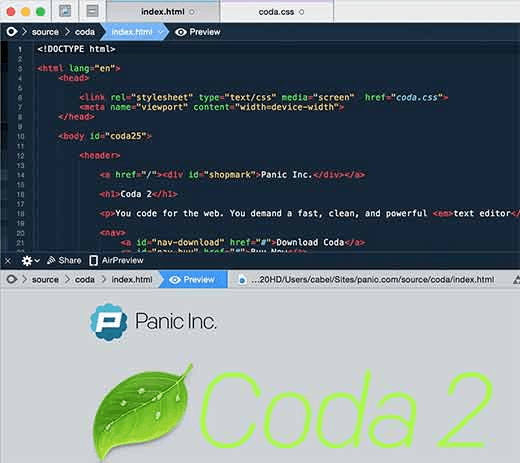The image size is (520, 463).
Task: Click the macOS green zoom button
Action: pyautogui.click(x=41, y=12)
